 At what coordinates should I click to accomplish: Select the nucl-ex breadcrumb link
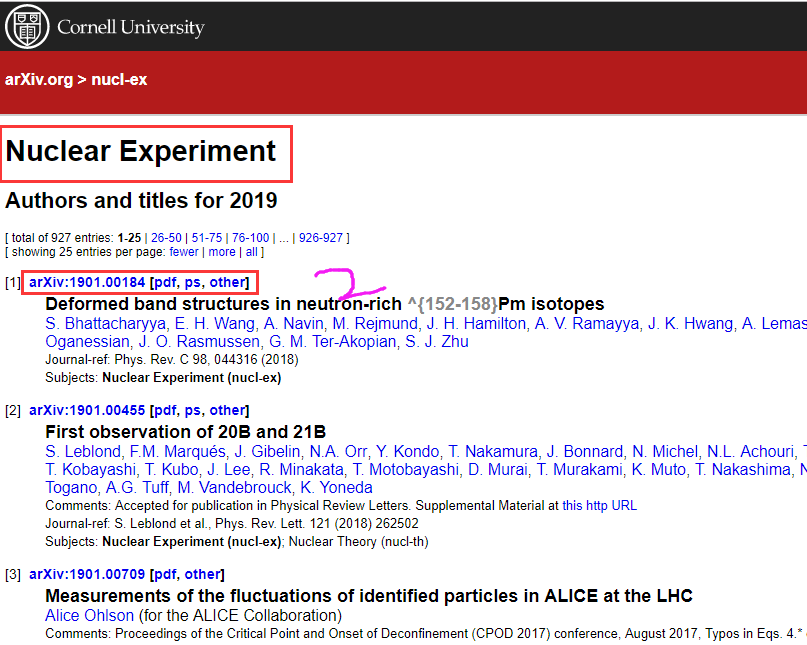[x=119, y=79]
